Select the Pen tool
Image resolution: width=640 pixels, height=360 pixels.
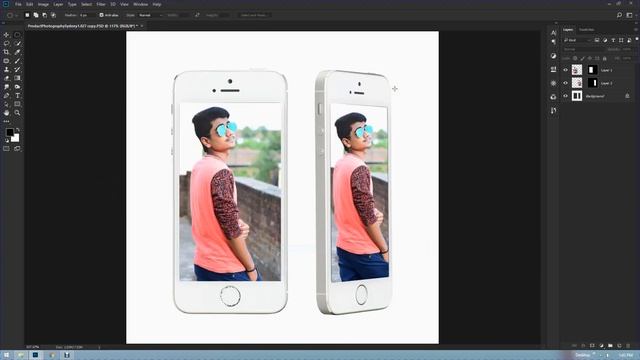[x=7, y=96]
